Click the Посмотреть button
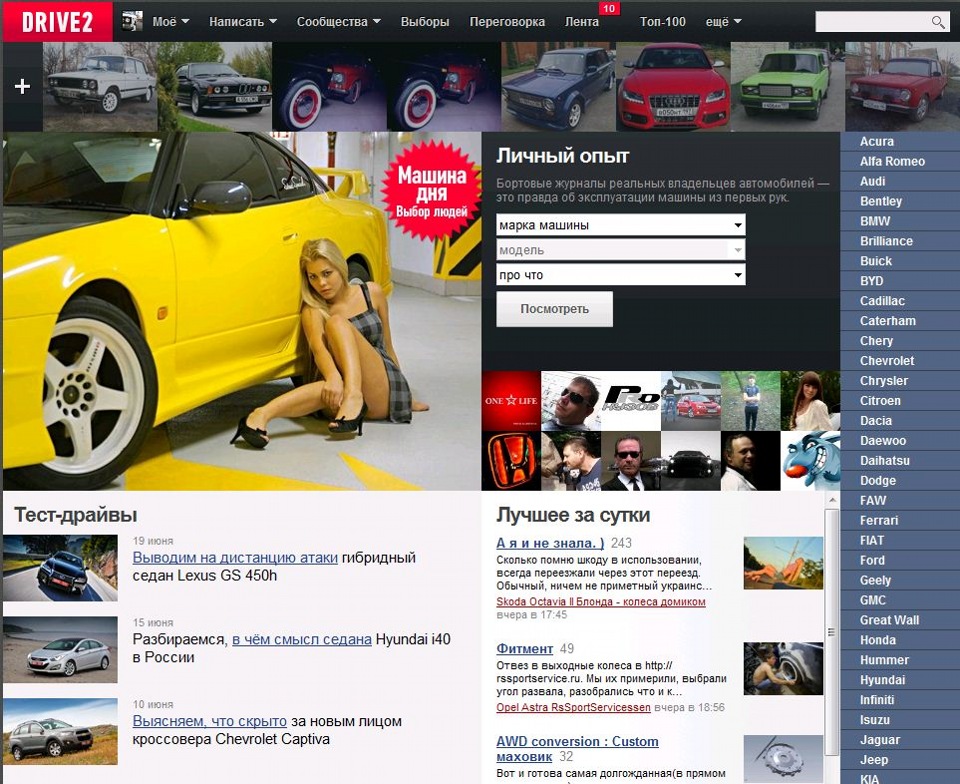This screenshot has height=784, width=960. point(554,308)
